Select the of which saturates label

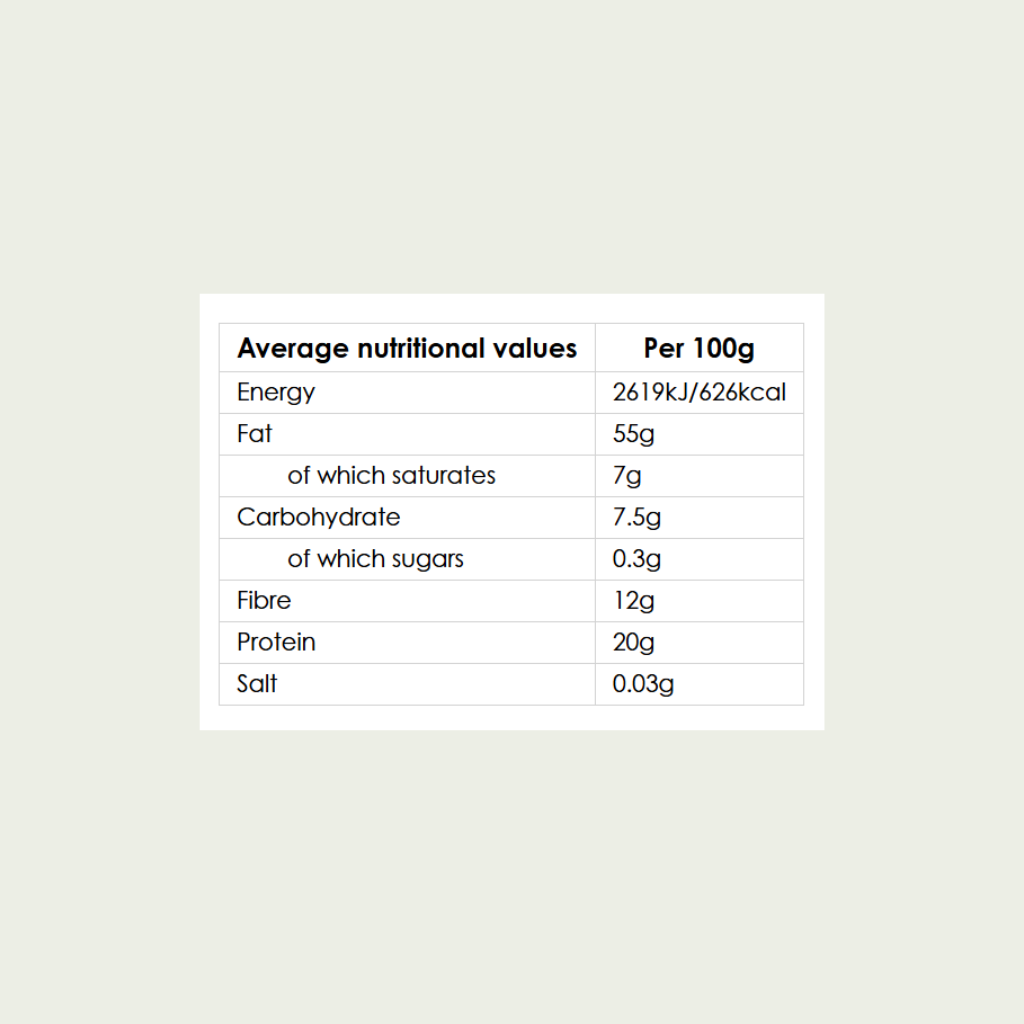(391, 475)
